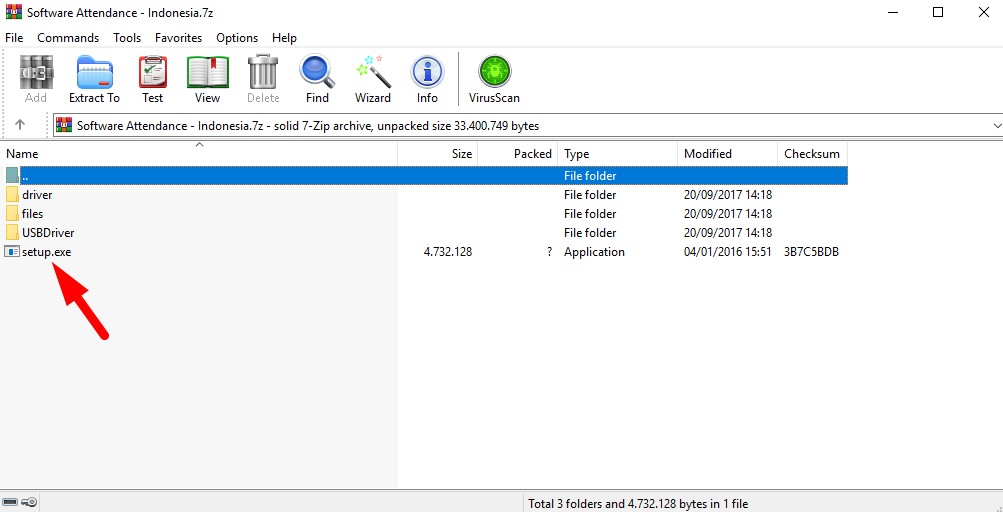
Task: Sort by Size column header
Action: pyautogui.click(x=438, y=154)
